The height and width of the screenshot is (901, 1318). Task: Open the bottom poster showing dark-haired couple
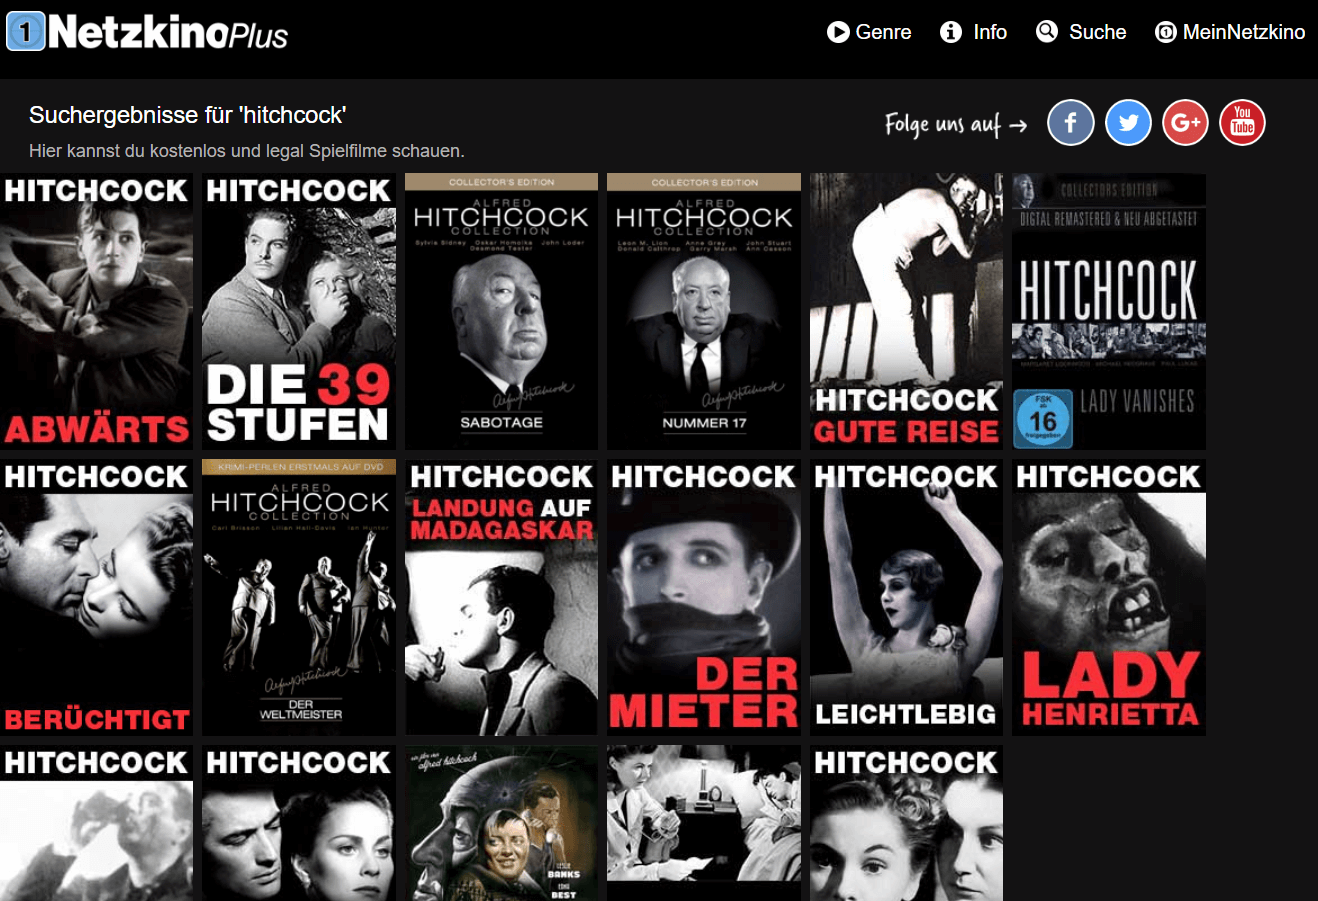299,823
